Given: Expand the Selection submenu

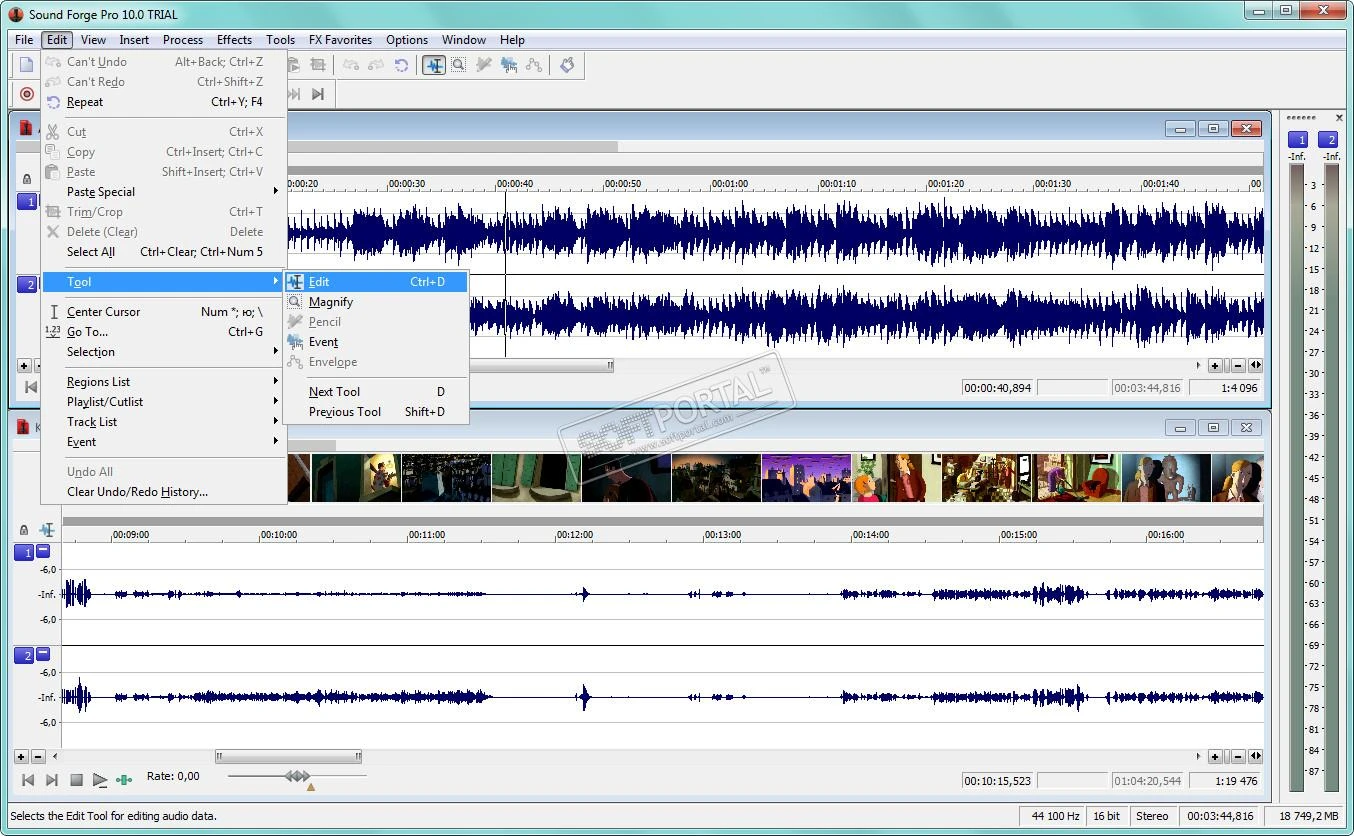Looking at the screenshot, I should point(164,352).
